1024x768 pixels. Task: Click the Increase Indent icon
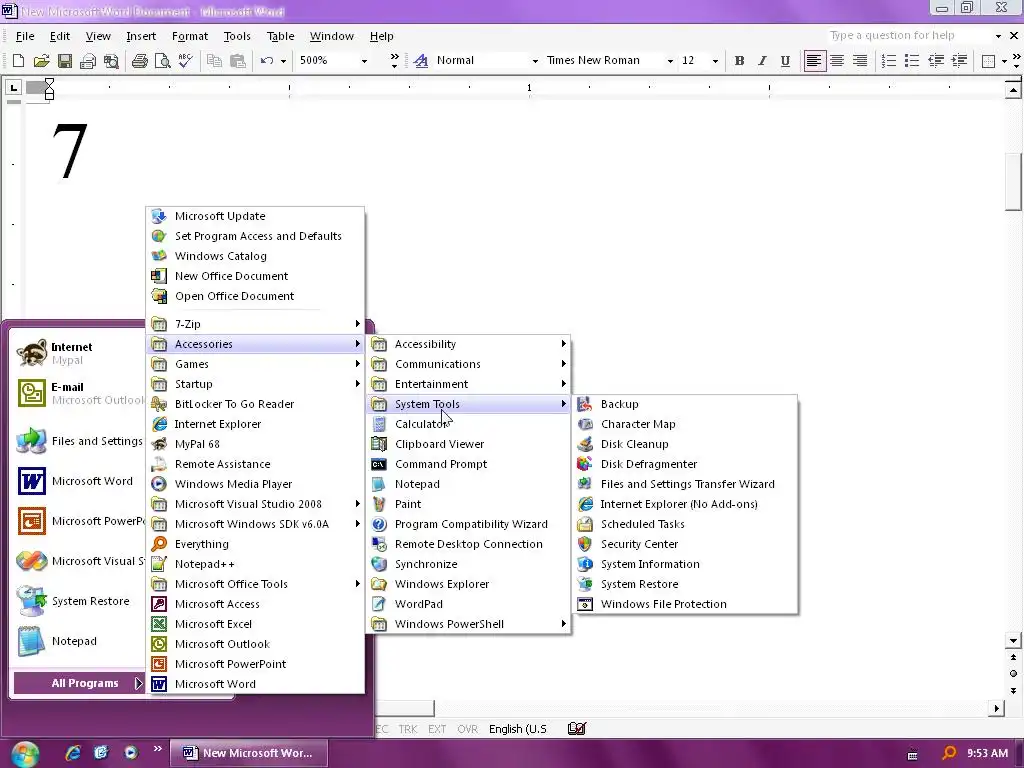pyautogui.click(x=959, y=61)
